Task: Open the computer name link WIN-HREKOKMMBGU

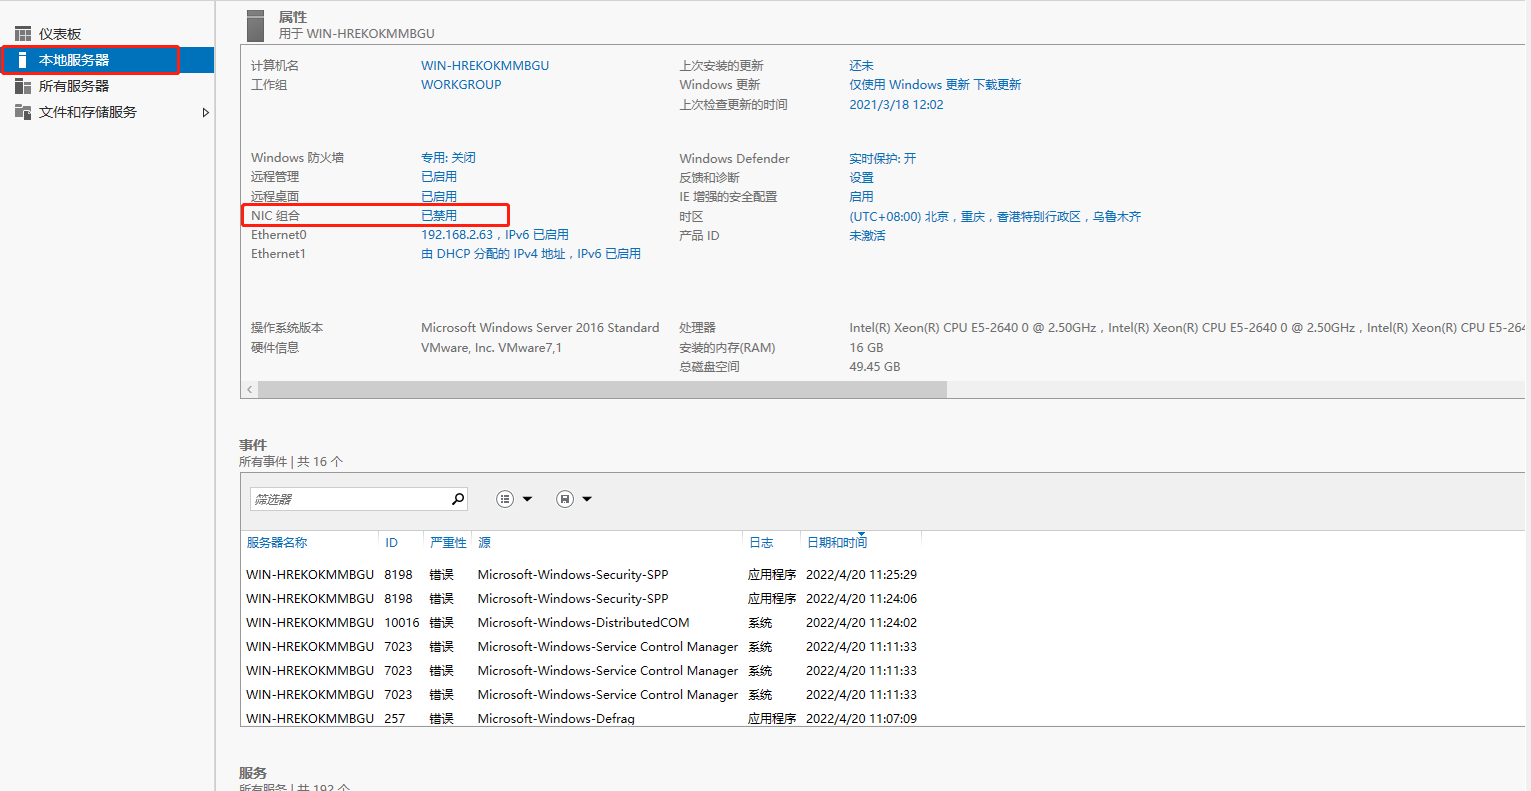Action: tap(484, 66)
